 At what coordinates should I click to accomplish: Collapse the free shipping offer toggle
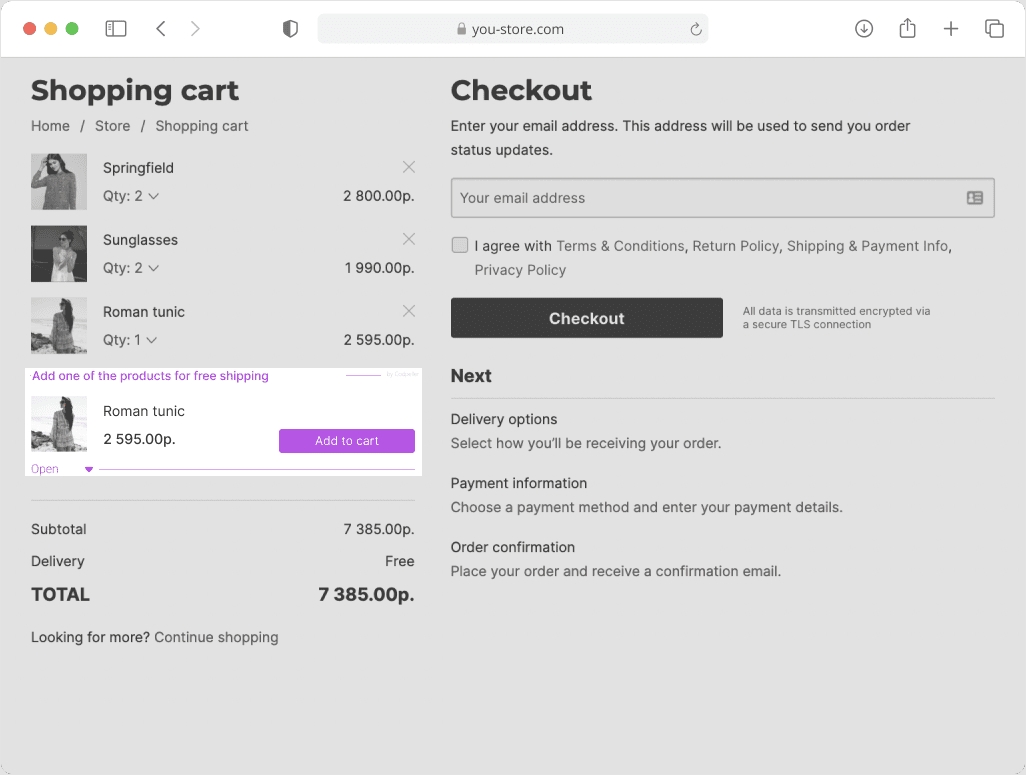[x=88, y=469]
